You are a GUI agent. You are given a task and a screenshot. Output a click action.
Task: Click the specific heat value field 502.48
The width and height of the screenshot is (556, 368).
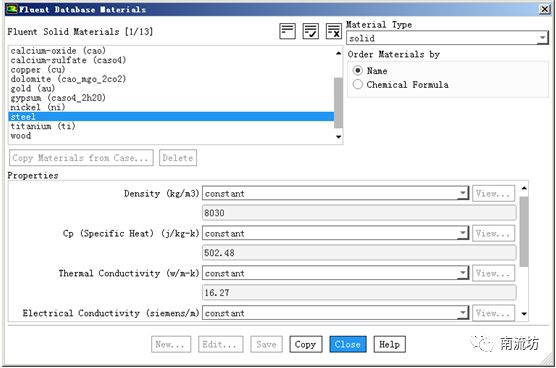tap(359, 253)
